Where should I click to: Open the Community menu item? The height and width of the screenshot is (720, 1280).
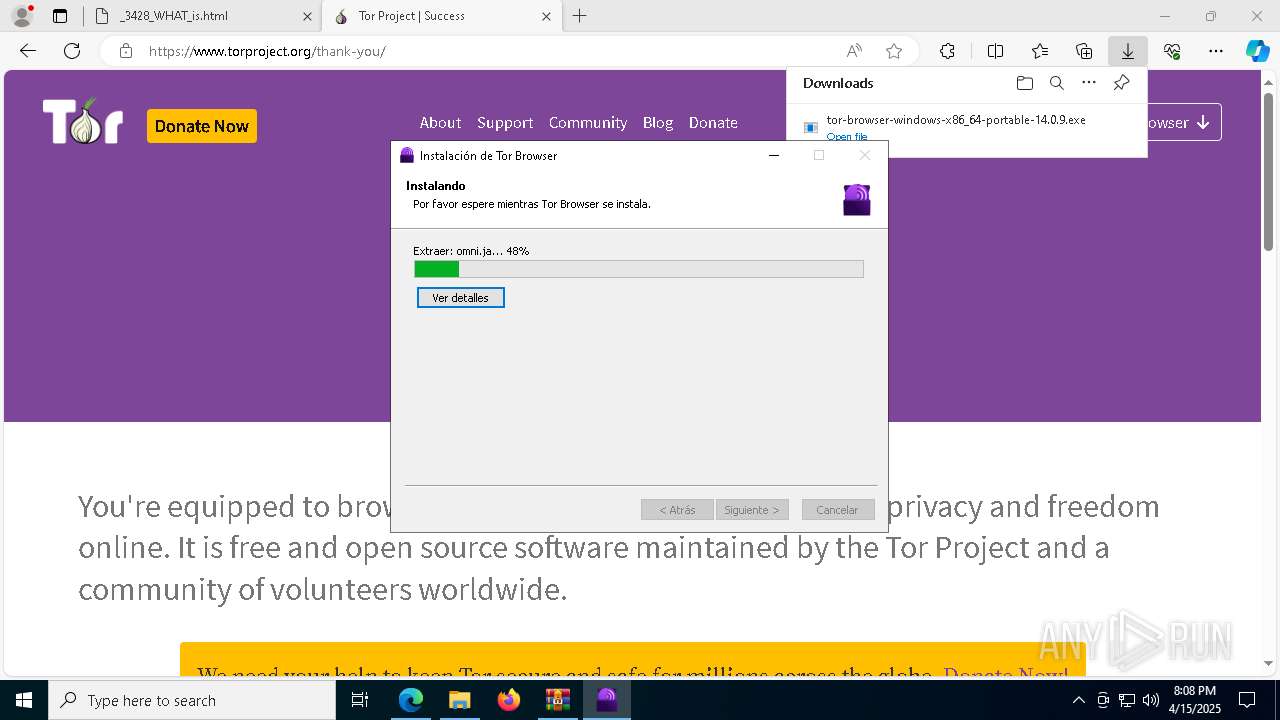tap(588, 123)
